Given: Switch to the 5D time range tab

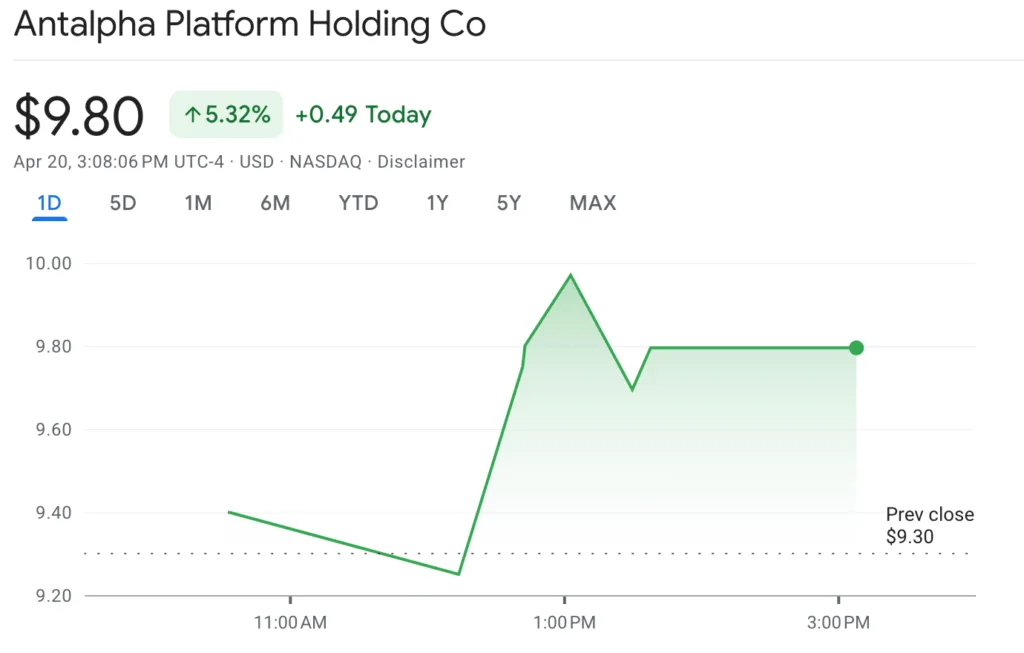Looking at the screenshot, I should (122, 203).
